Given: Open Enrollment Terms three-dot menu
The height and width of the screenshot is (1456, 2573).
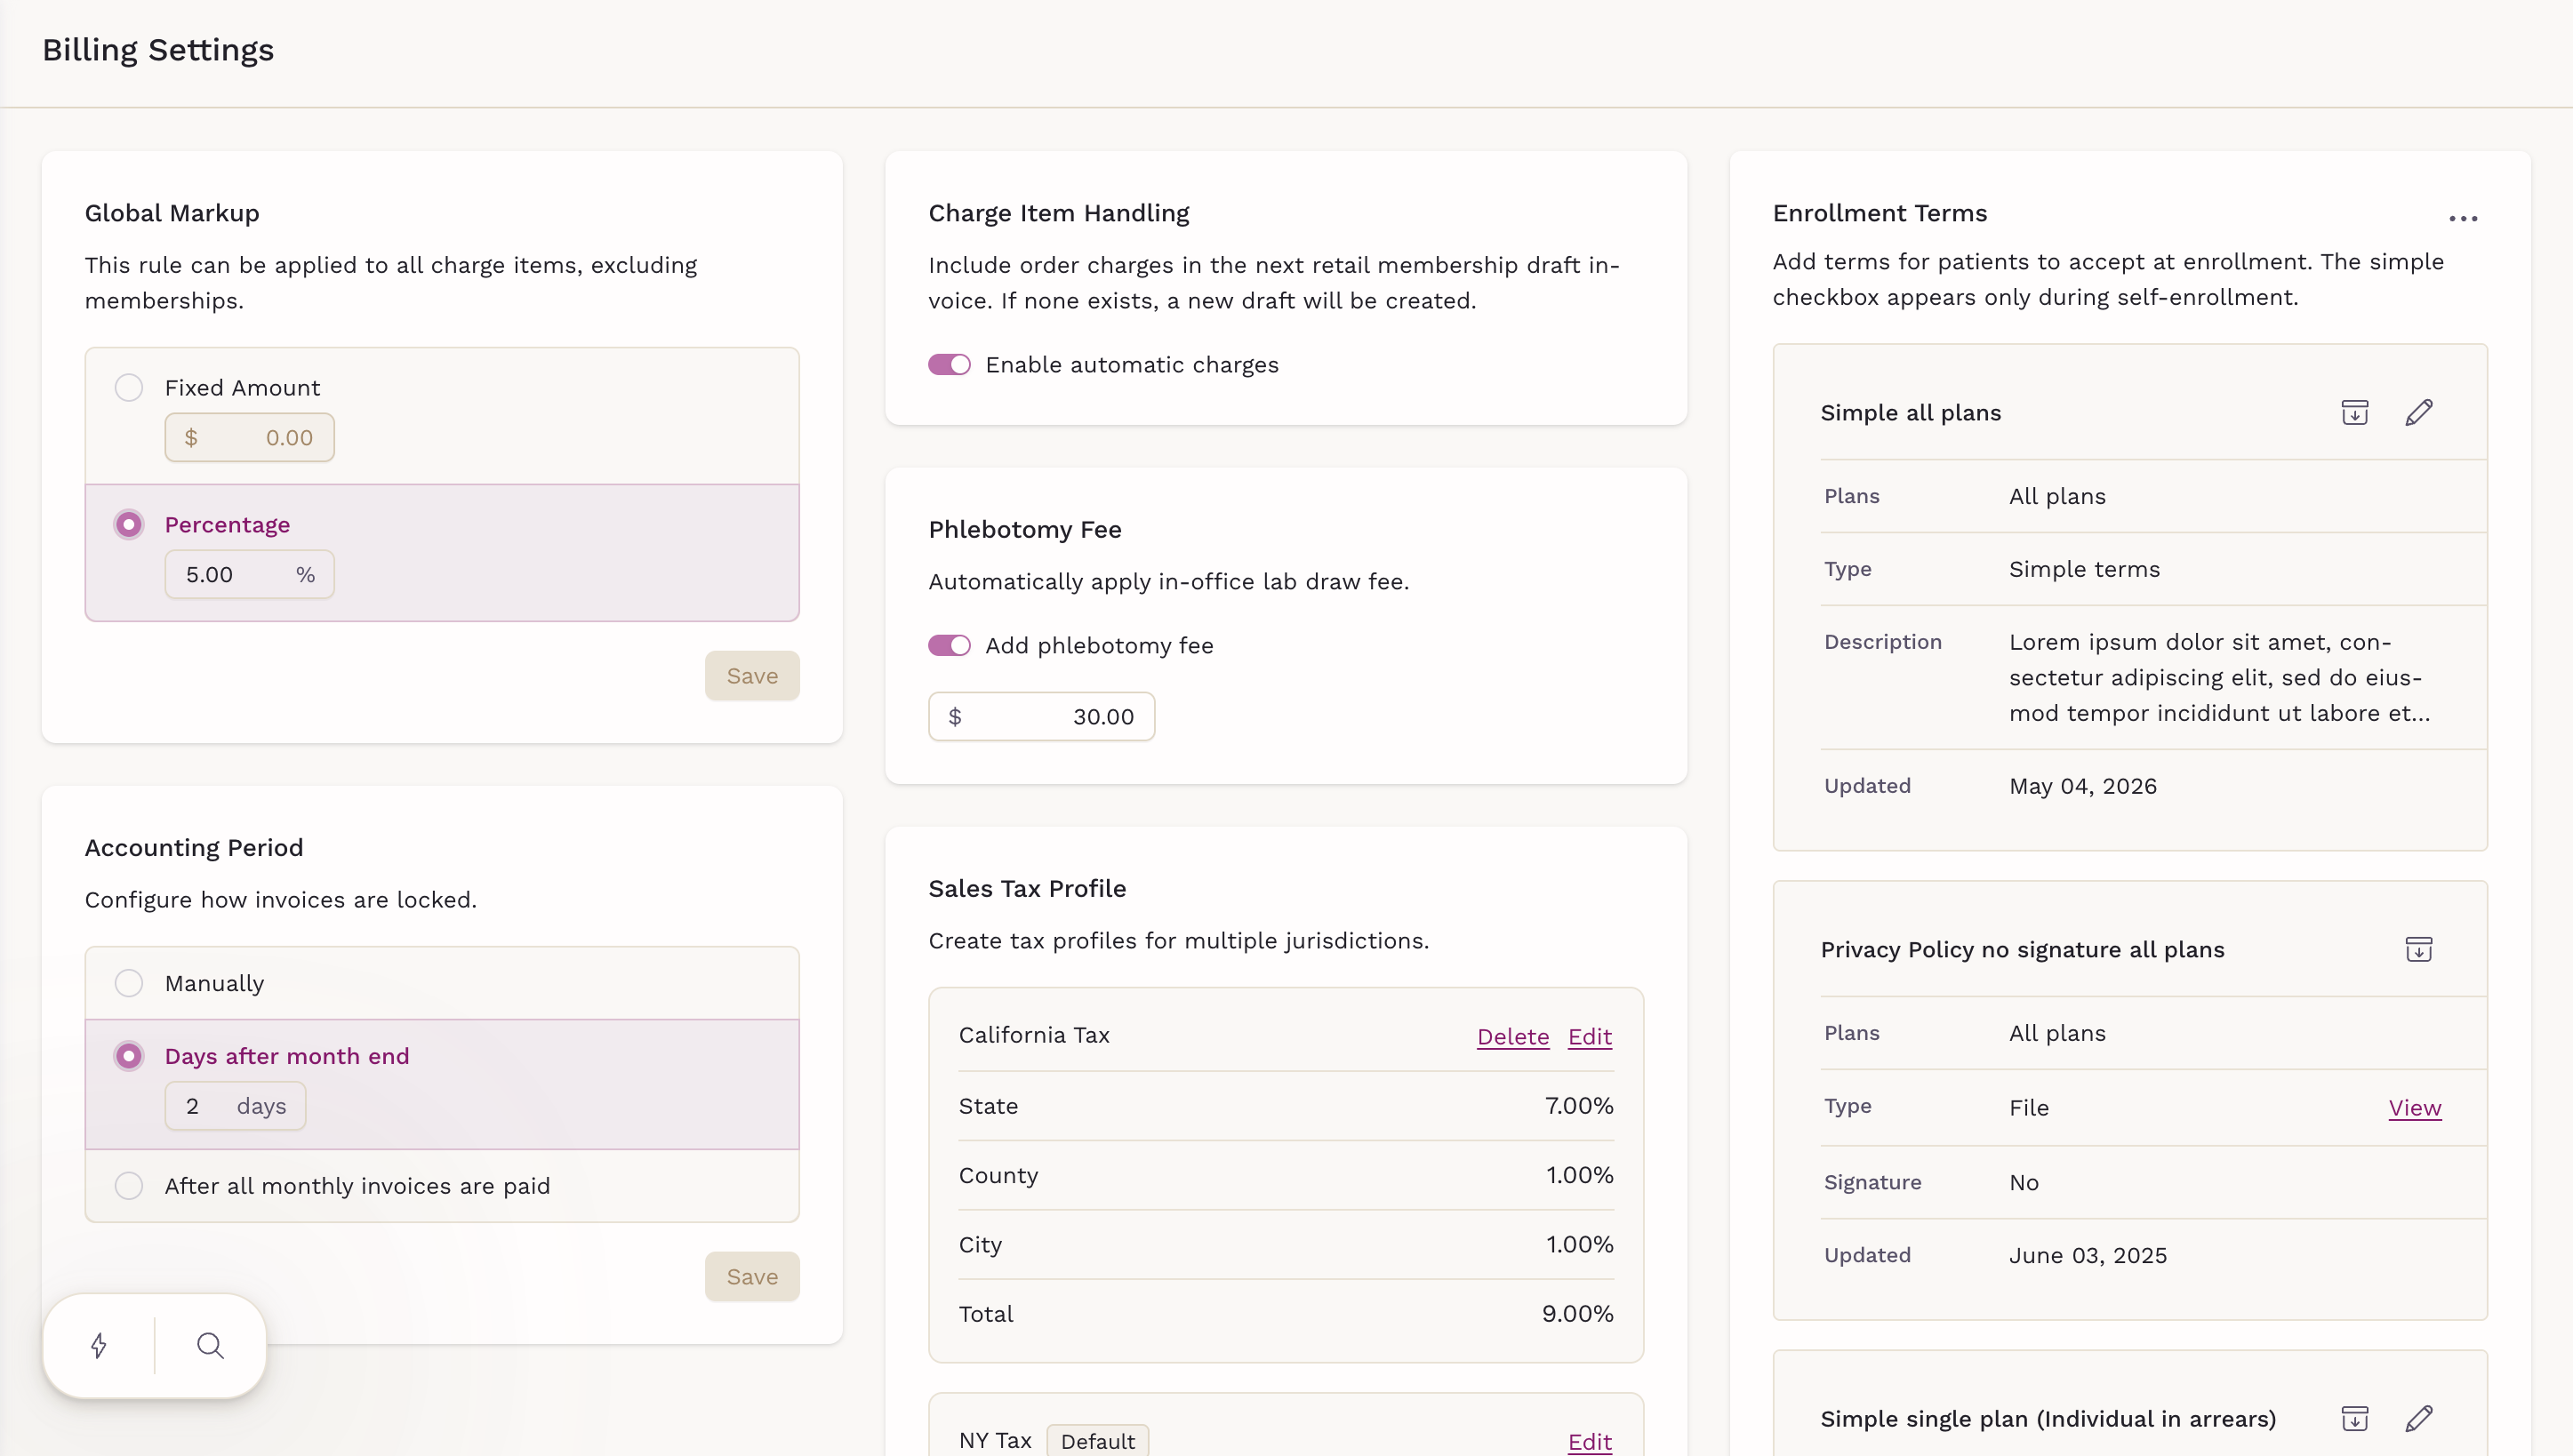Looking at the screenshot, I should [2463, 218].
